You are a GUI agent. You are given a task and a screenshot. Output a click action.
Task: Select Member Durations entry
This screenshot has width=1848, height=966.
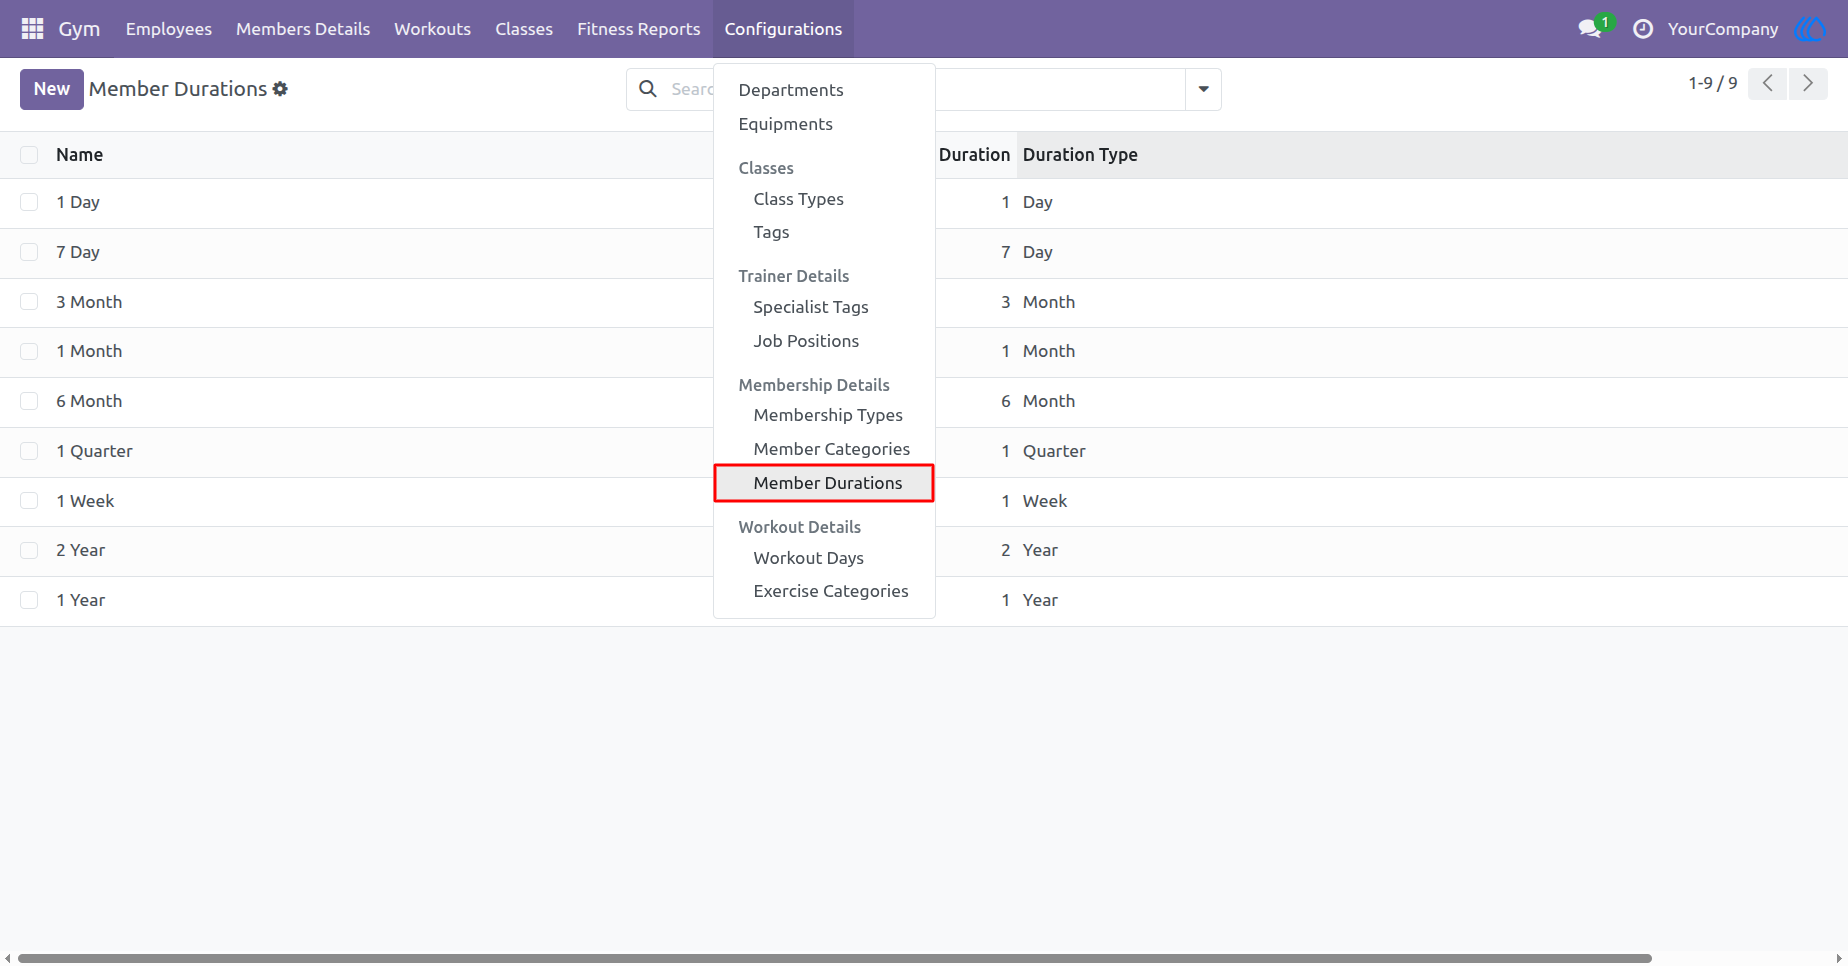(x=824, y=483)
